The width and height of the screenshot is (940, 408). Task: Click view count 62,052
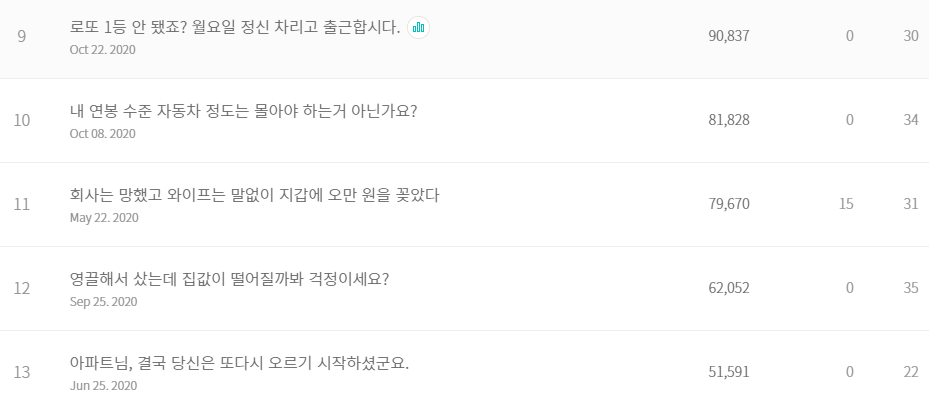(x=729, y=288)
